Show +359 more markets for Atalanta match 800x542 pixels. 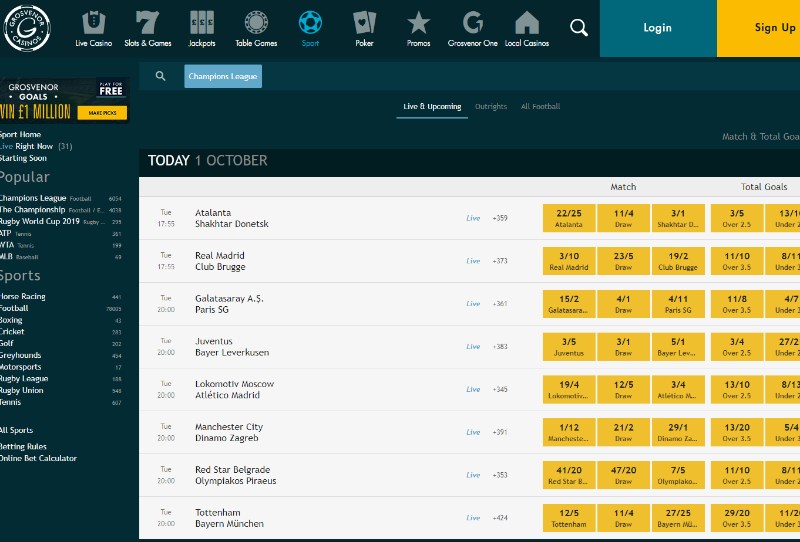pyautogui.click(x=500, y=218)
